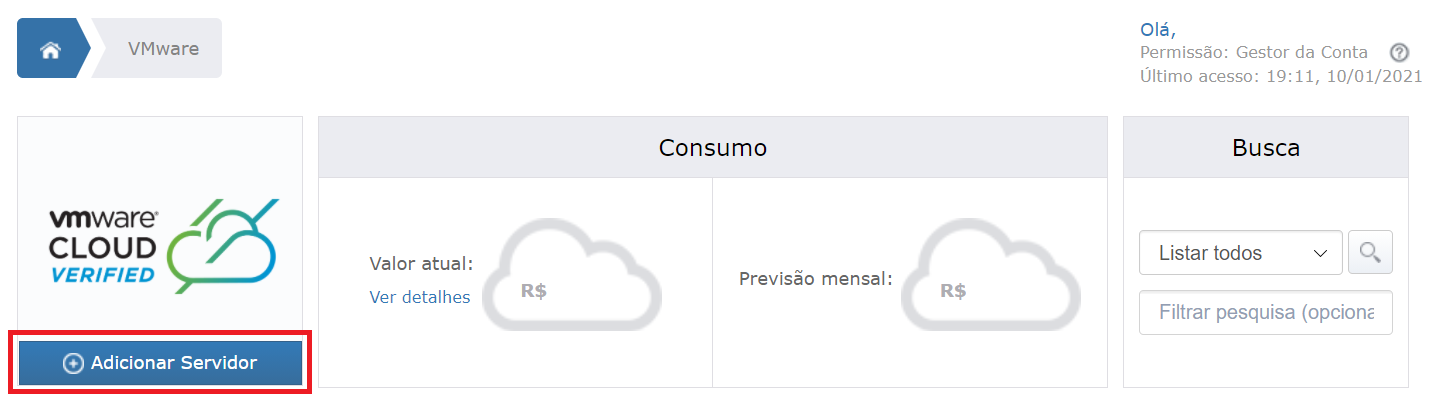The height and width of the screenshot is (400, 1432).
Task: Click the Consumo panel header
Action: tap(713, 148)
